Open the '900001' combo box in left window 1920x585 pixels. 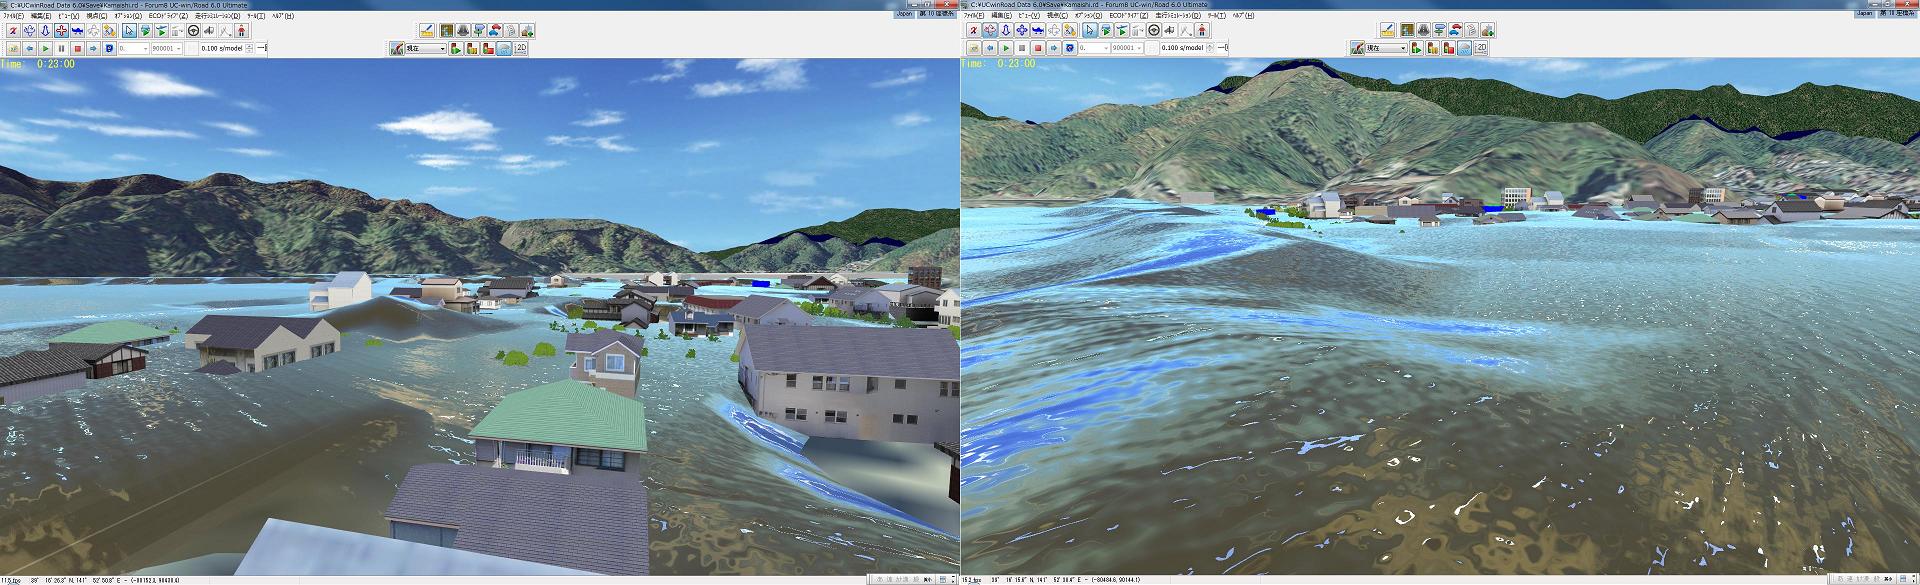point(167,48)
